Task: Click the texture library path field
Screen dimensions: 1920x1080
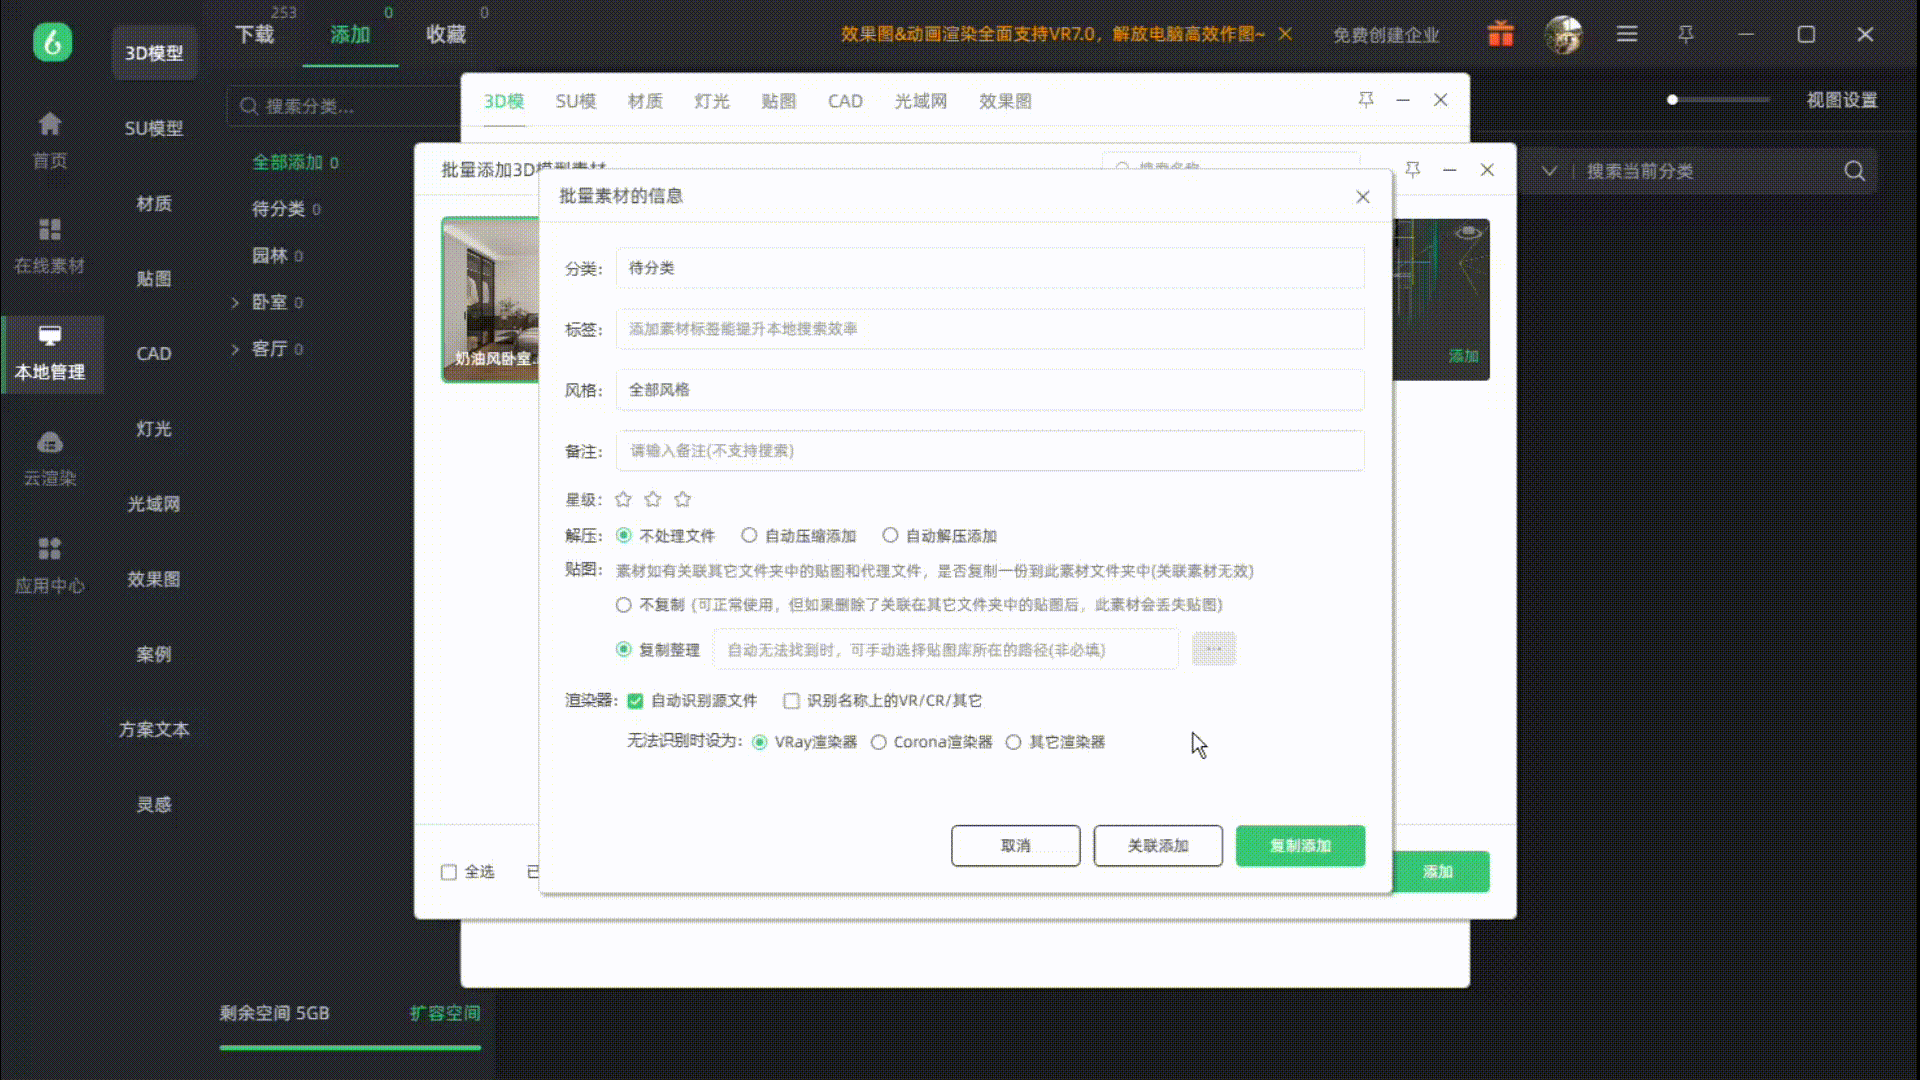Action: (x=946, y=649)
